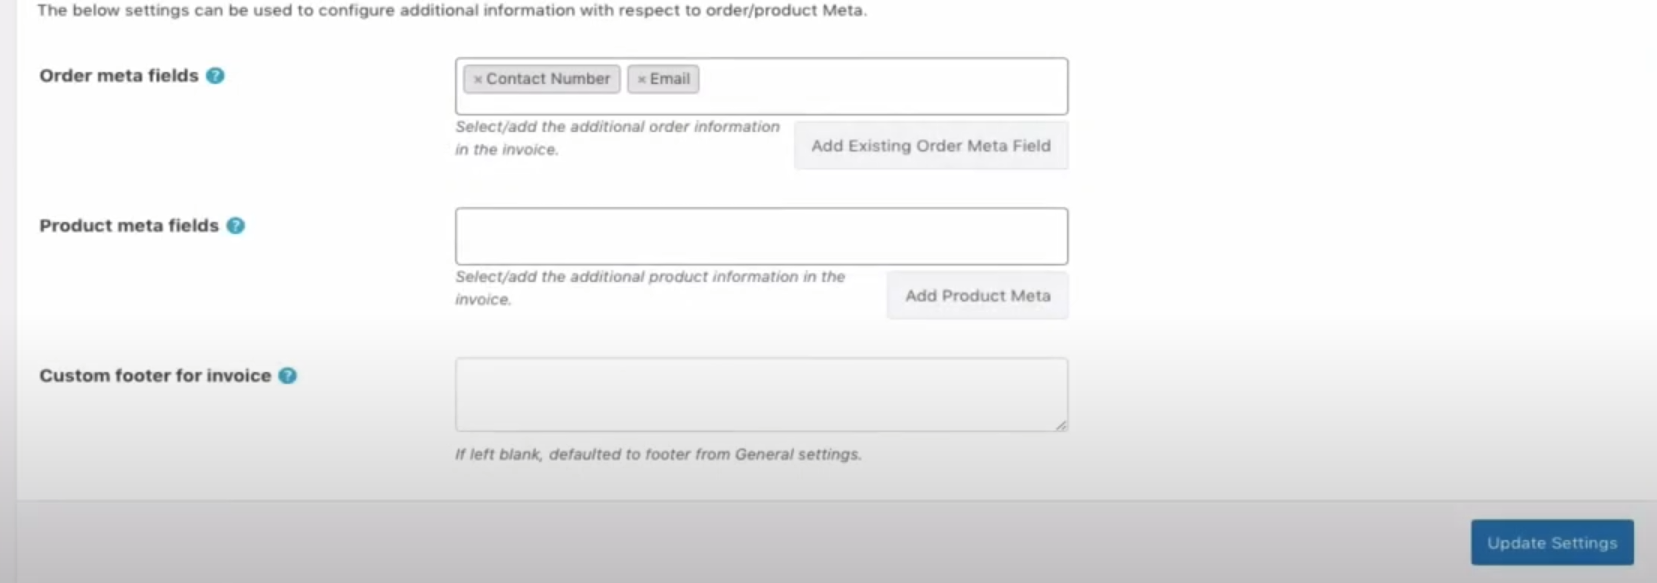
Task: Select the Contact Number tag chip
Action: pos(542,79)
